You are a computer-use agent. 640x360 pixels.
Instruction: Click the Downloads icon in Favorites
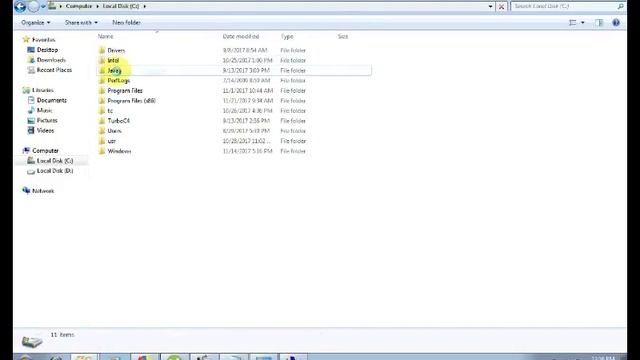[31, 60]
